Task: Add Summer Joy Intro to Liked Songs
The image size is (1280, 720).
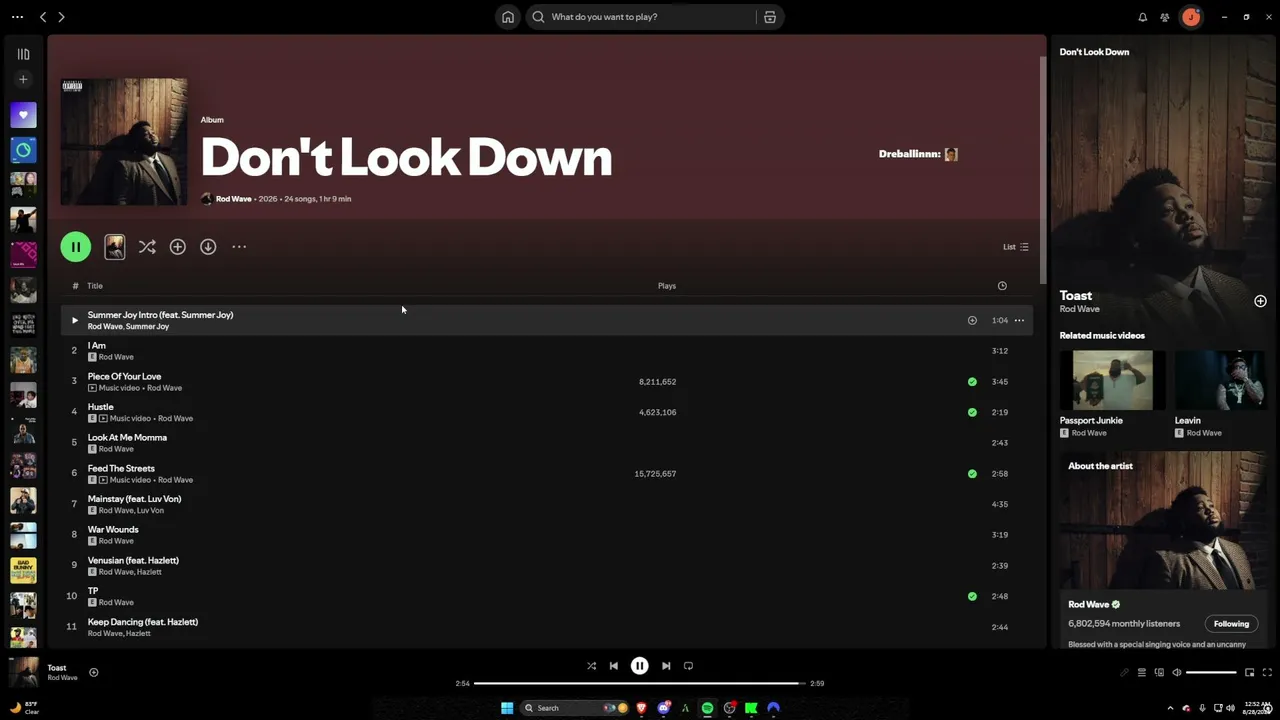Action: pyautogui.click(x=972, y=320)
